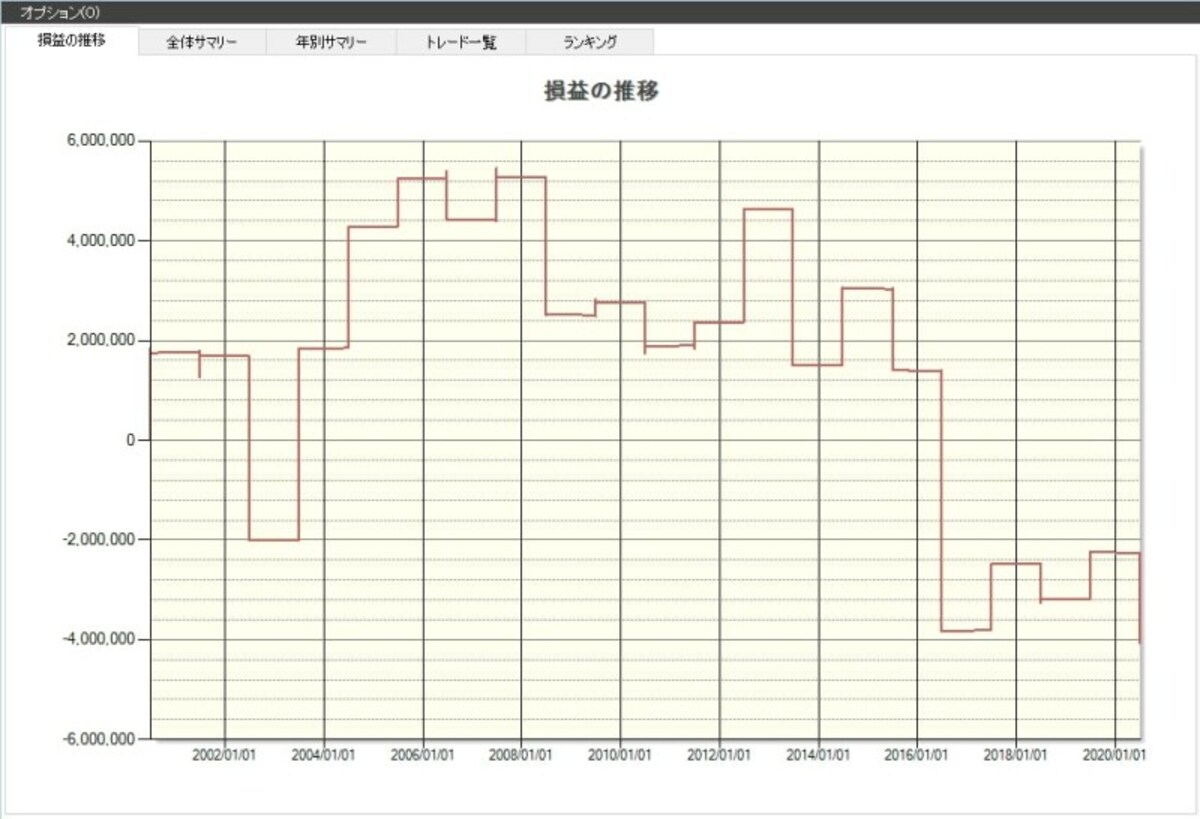
Task: Click the 6,000,000 y-axis label
Action: tap(101, 142)
